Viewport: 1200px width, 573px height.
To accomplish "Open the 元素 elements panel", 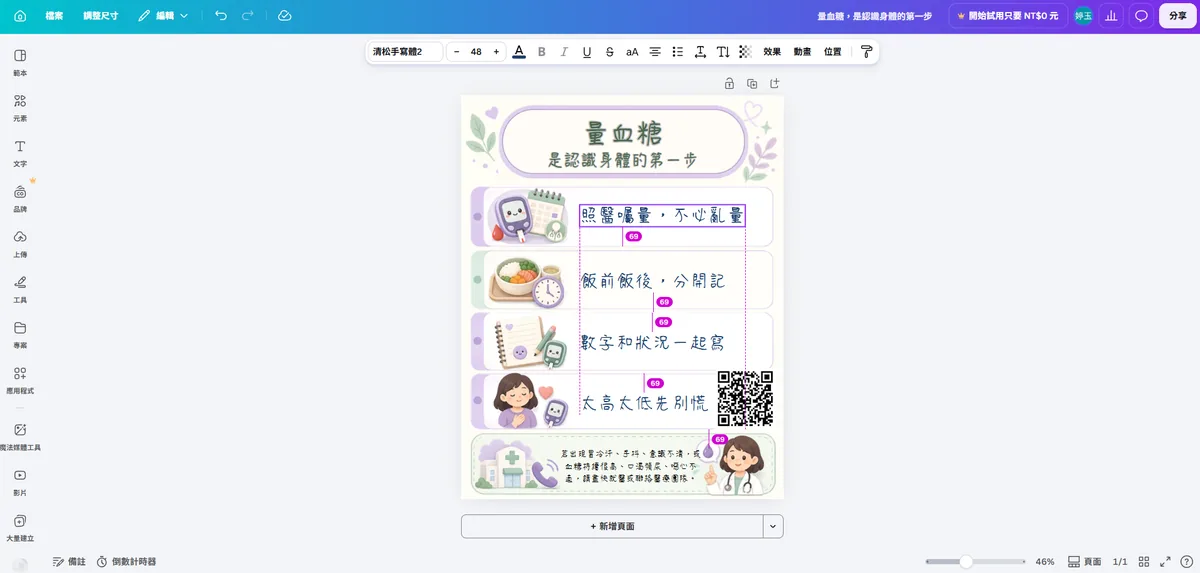I will point(20,107).
